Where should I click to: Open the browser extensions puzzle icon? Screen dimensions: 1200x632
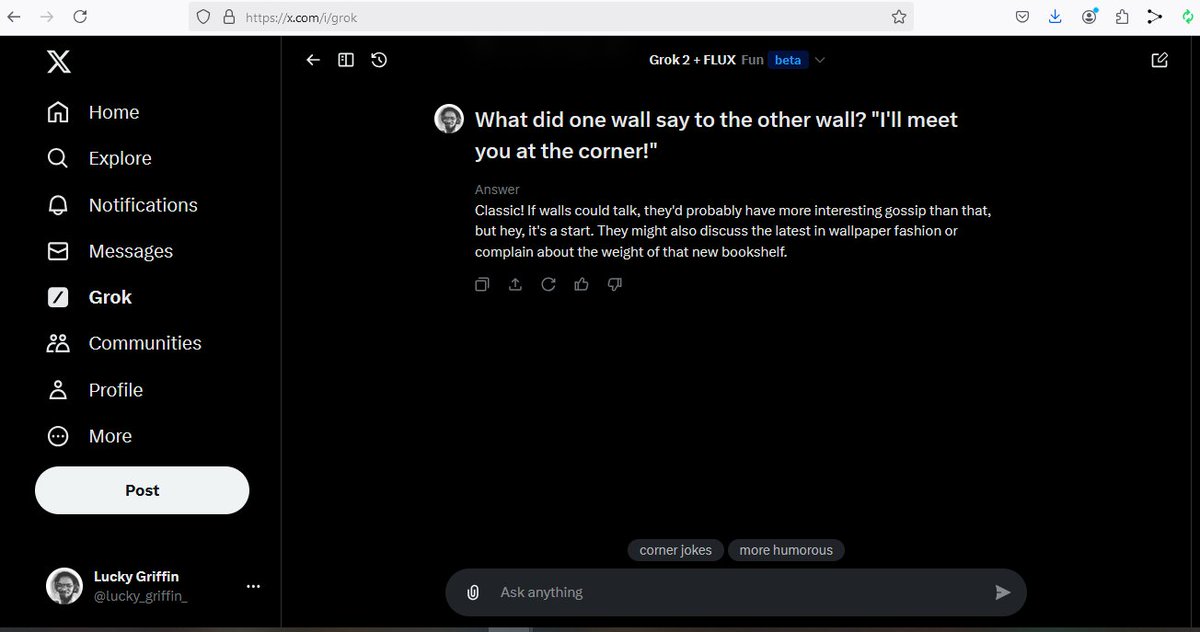[1121, 16]
